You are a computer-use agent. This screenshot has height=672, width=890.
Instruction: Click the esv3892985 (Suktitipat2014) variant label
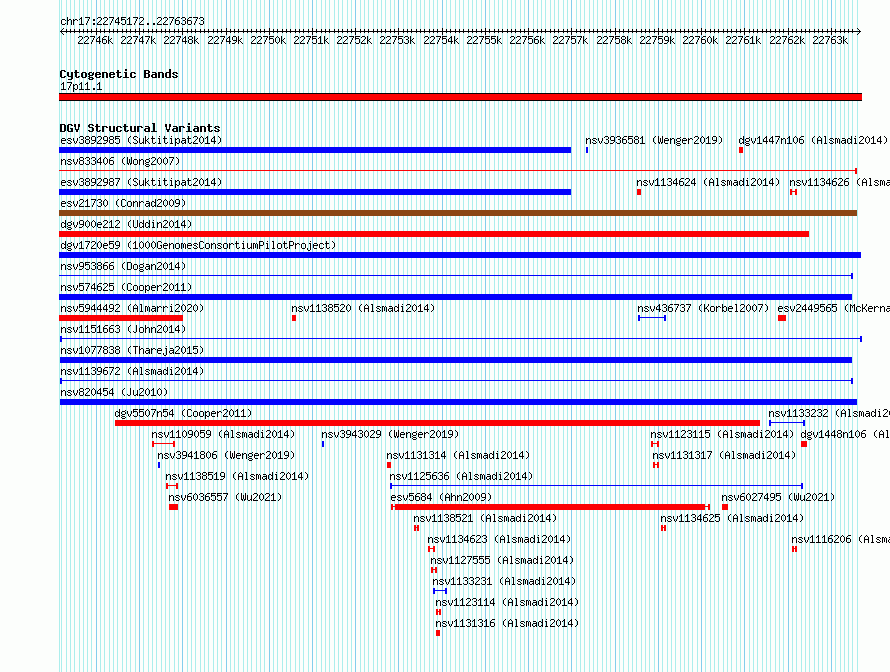[141, 140]
